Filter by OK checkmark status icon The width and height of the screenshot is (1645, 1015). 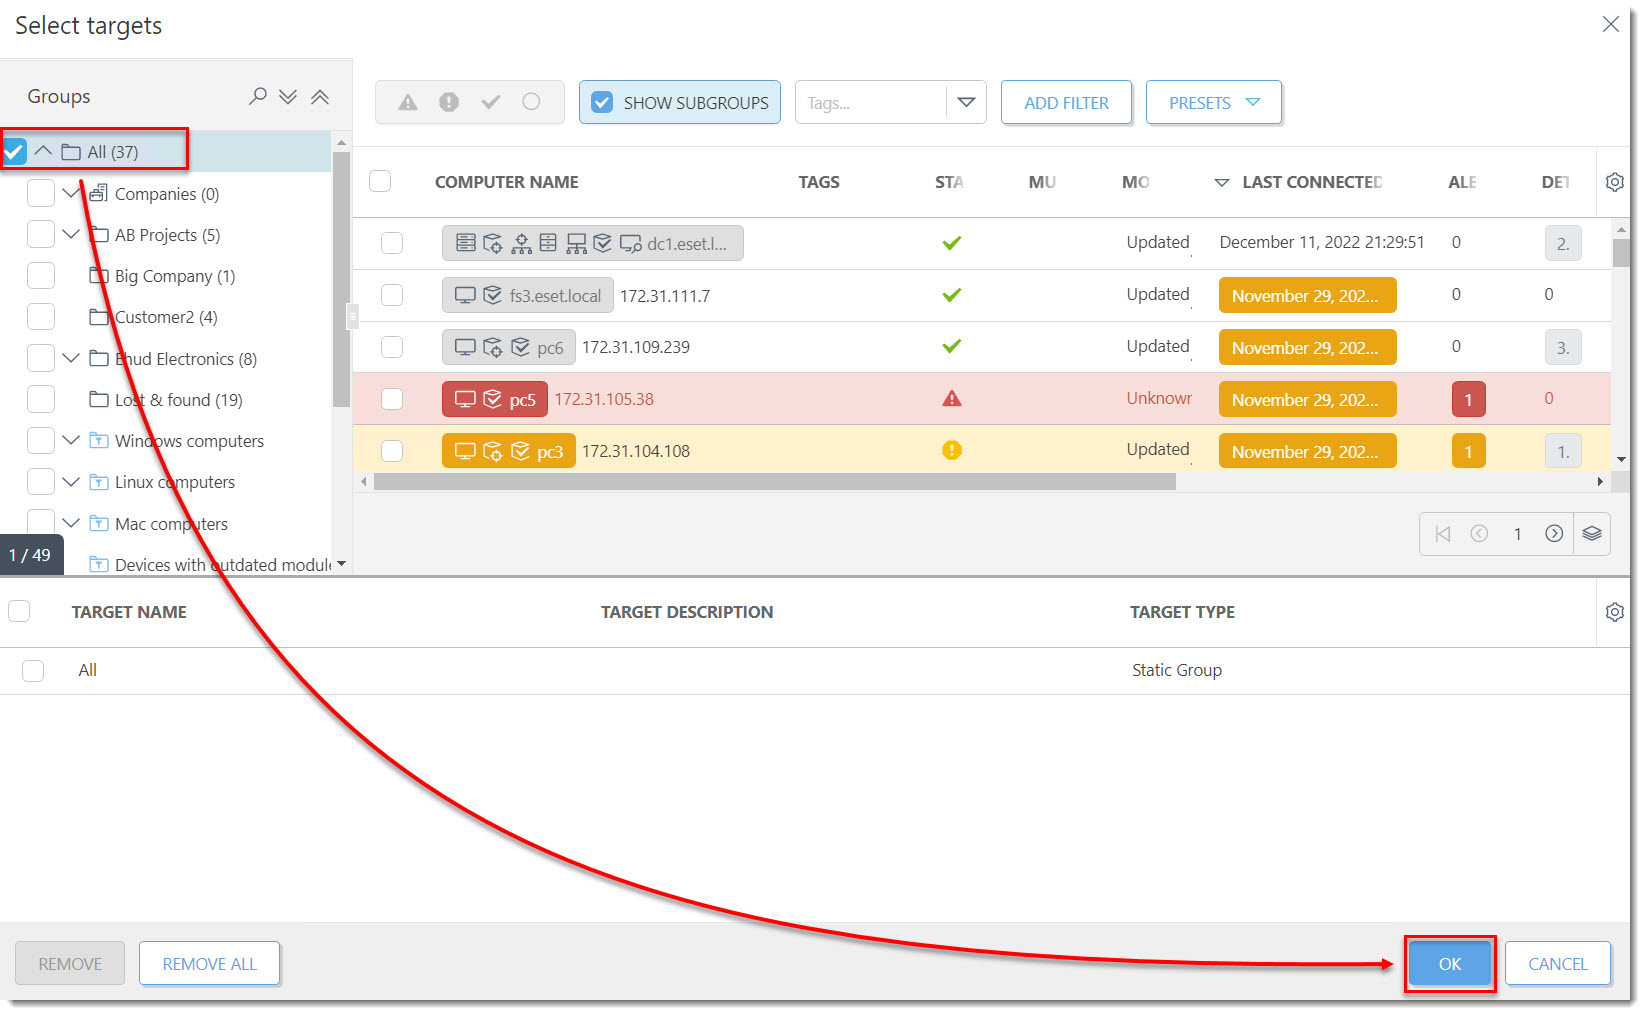(x=490, y=102)
